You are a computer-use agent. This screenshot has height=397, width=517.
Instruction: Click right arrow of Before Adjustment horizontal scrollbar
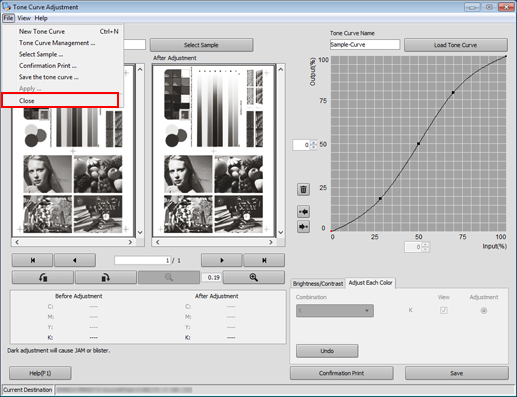tap(130, 242)
